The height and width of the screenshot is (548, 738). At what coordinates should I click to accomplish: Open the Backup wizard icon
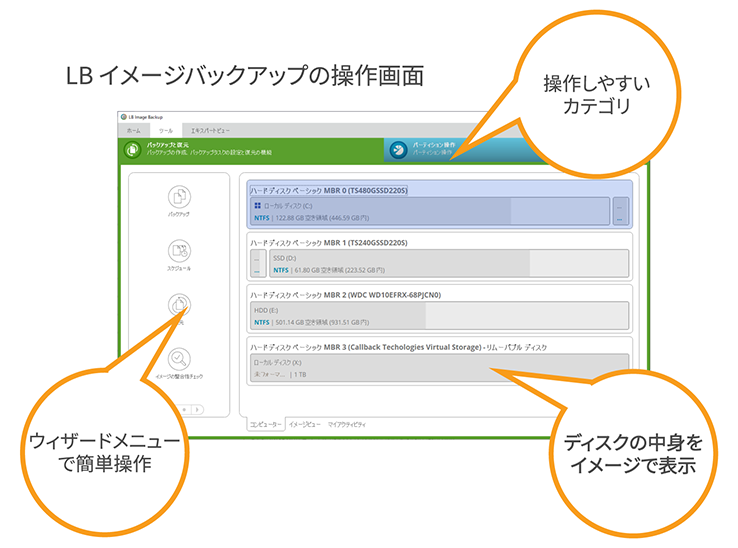point(179,197)
